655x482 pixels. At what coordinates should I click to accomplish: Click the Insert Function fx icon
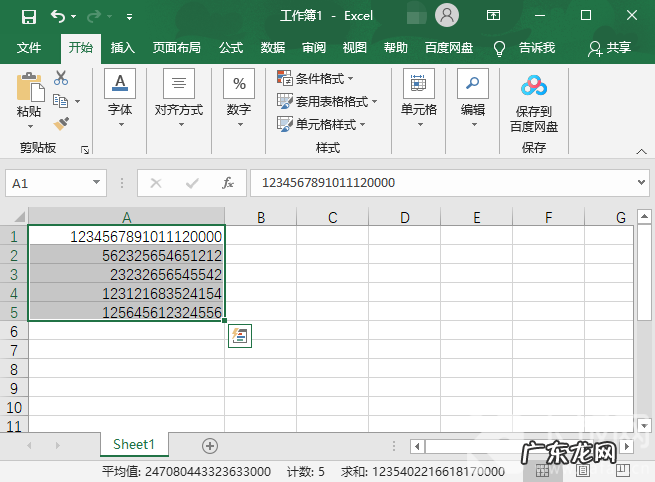[228, 183]
